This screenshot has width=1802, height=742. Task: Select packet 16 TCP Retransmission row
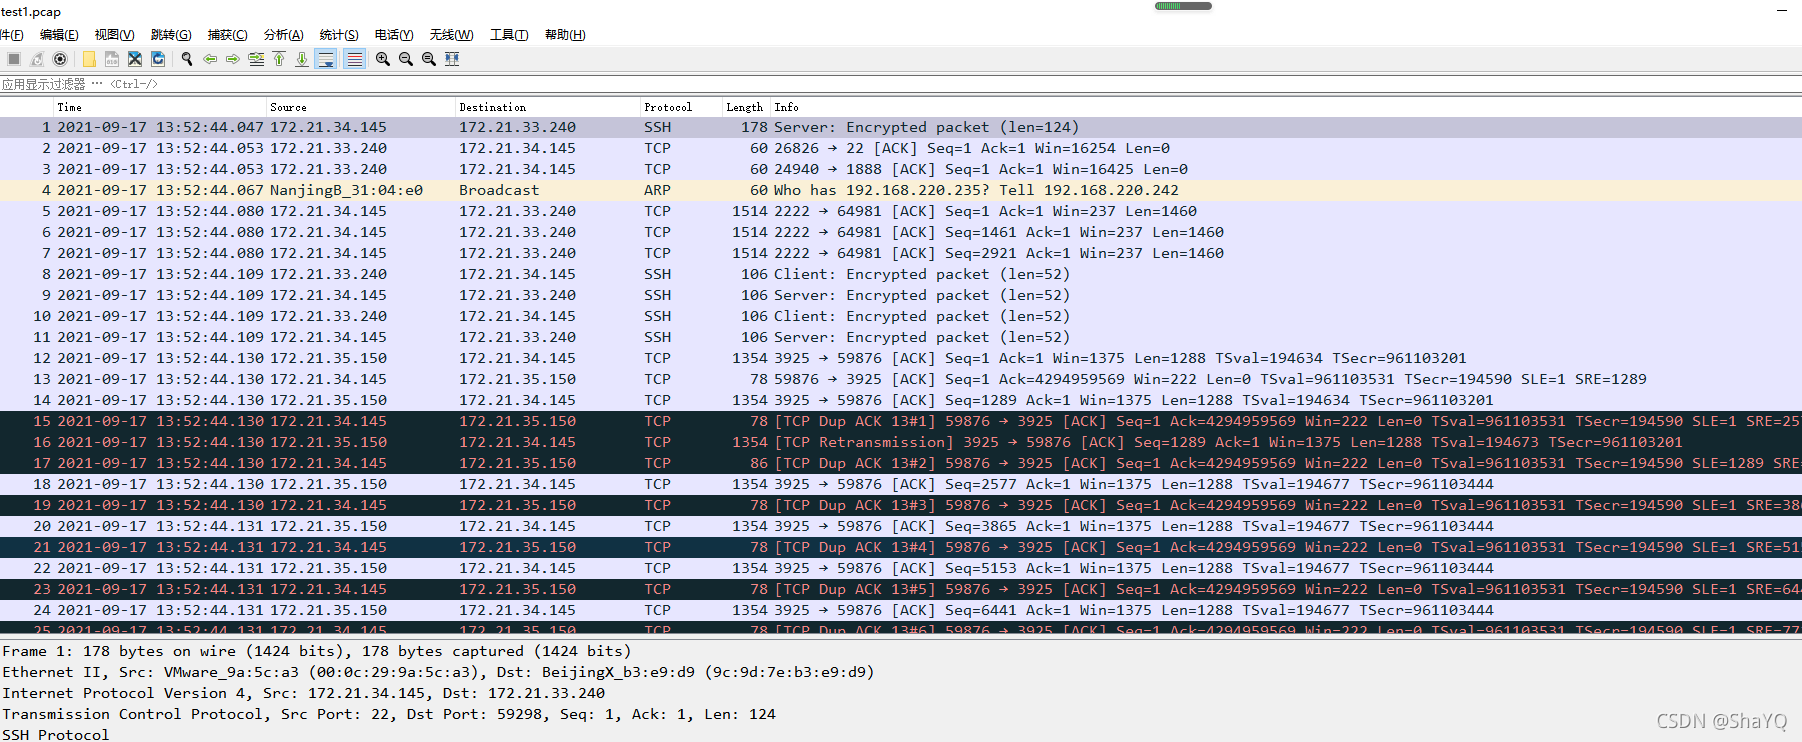tap(901, 442)
